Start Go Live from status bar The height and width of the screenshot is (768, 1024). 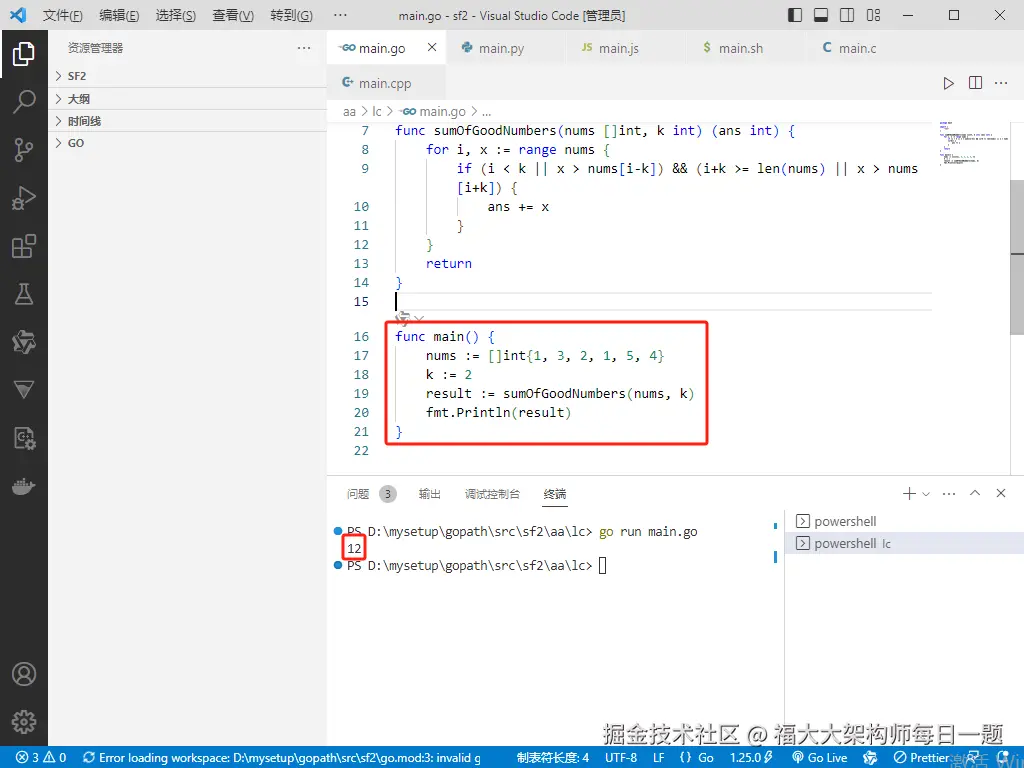pyautogui.click(x=820, y=758)
